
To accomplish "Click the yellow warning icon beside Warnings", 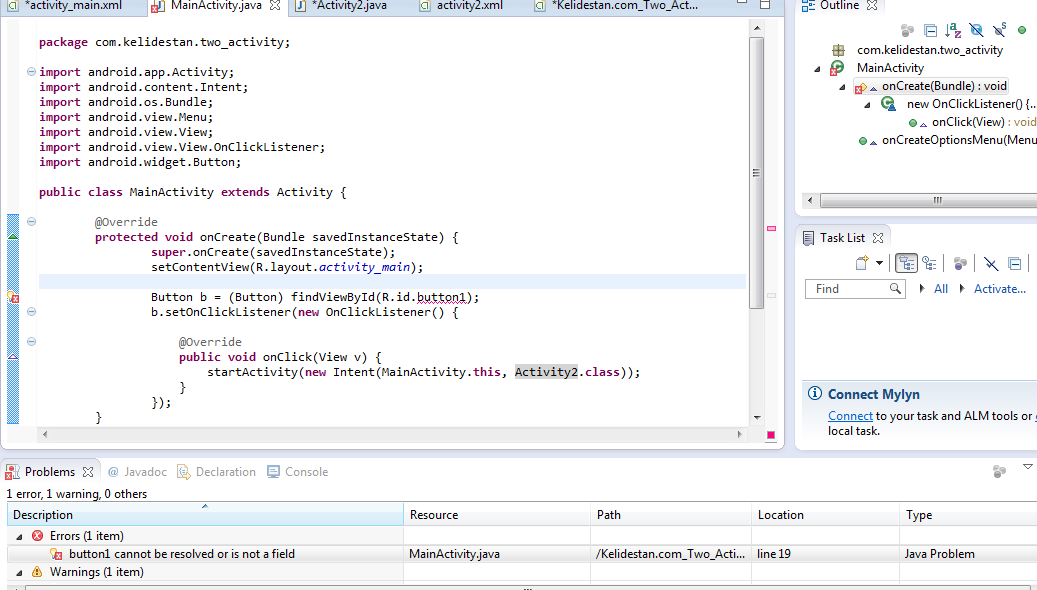I will (37, 572).
